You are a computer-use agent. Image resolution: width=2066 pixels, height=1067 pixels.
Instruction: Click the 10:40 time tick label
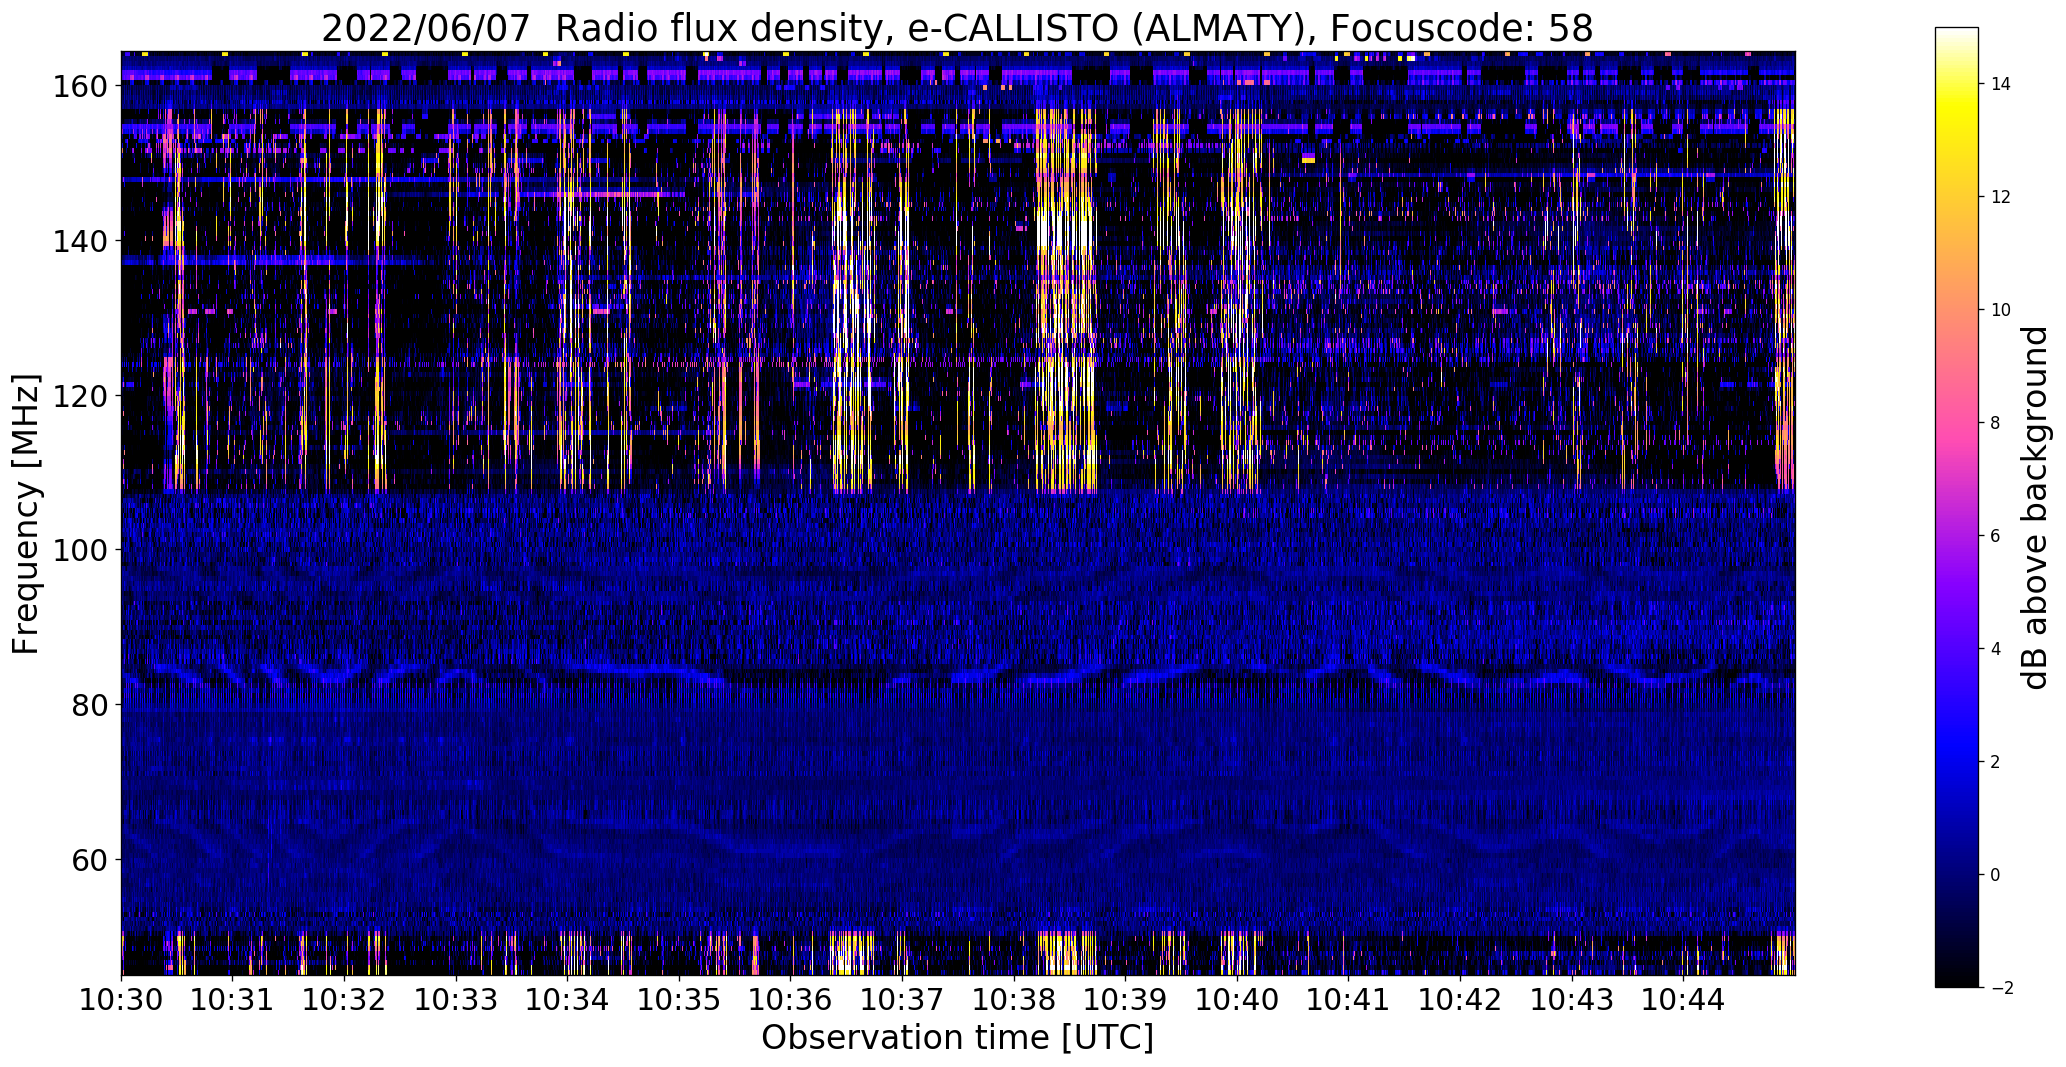(x=1237, y=998)
